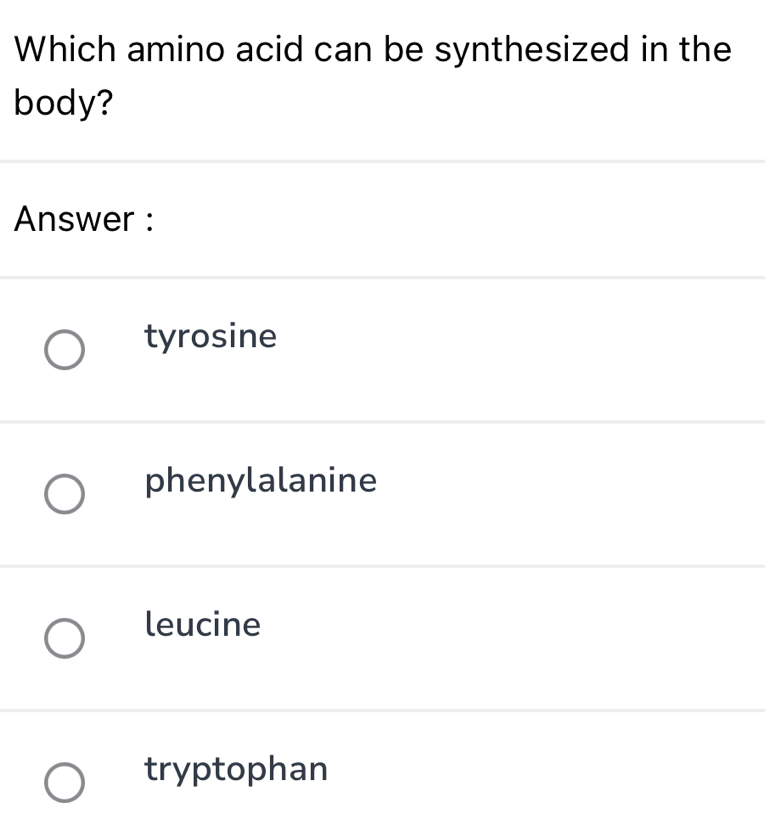Click the leucine answer label
The height and width of the screenshot is (828, 765).
coord(203,625)
